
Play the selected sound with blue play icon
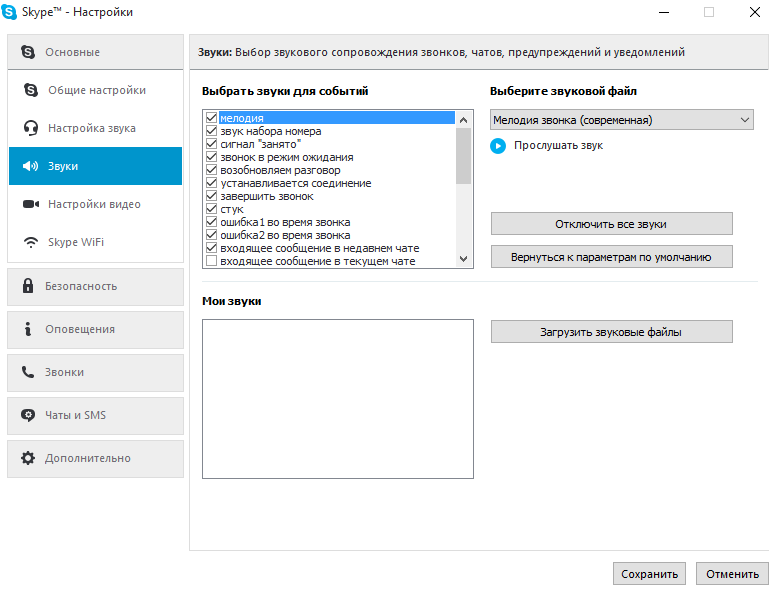point(498,146)
